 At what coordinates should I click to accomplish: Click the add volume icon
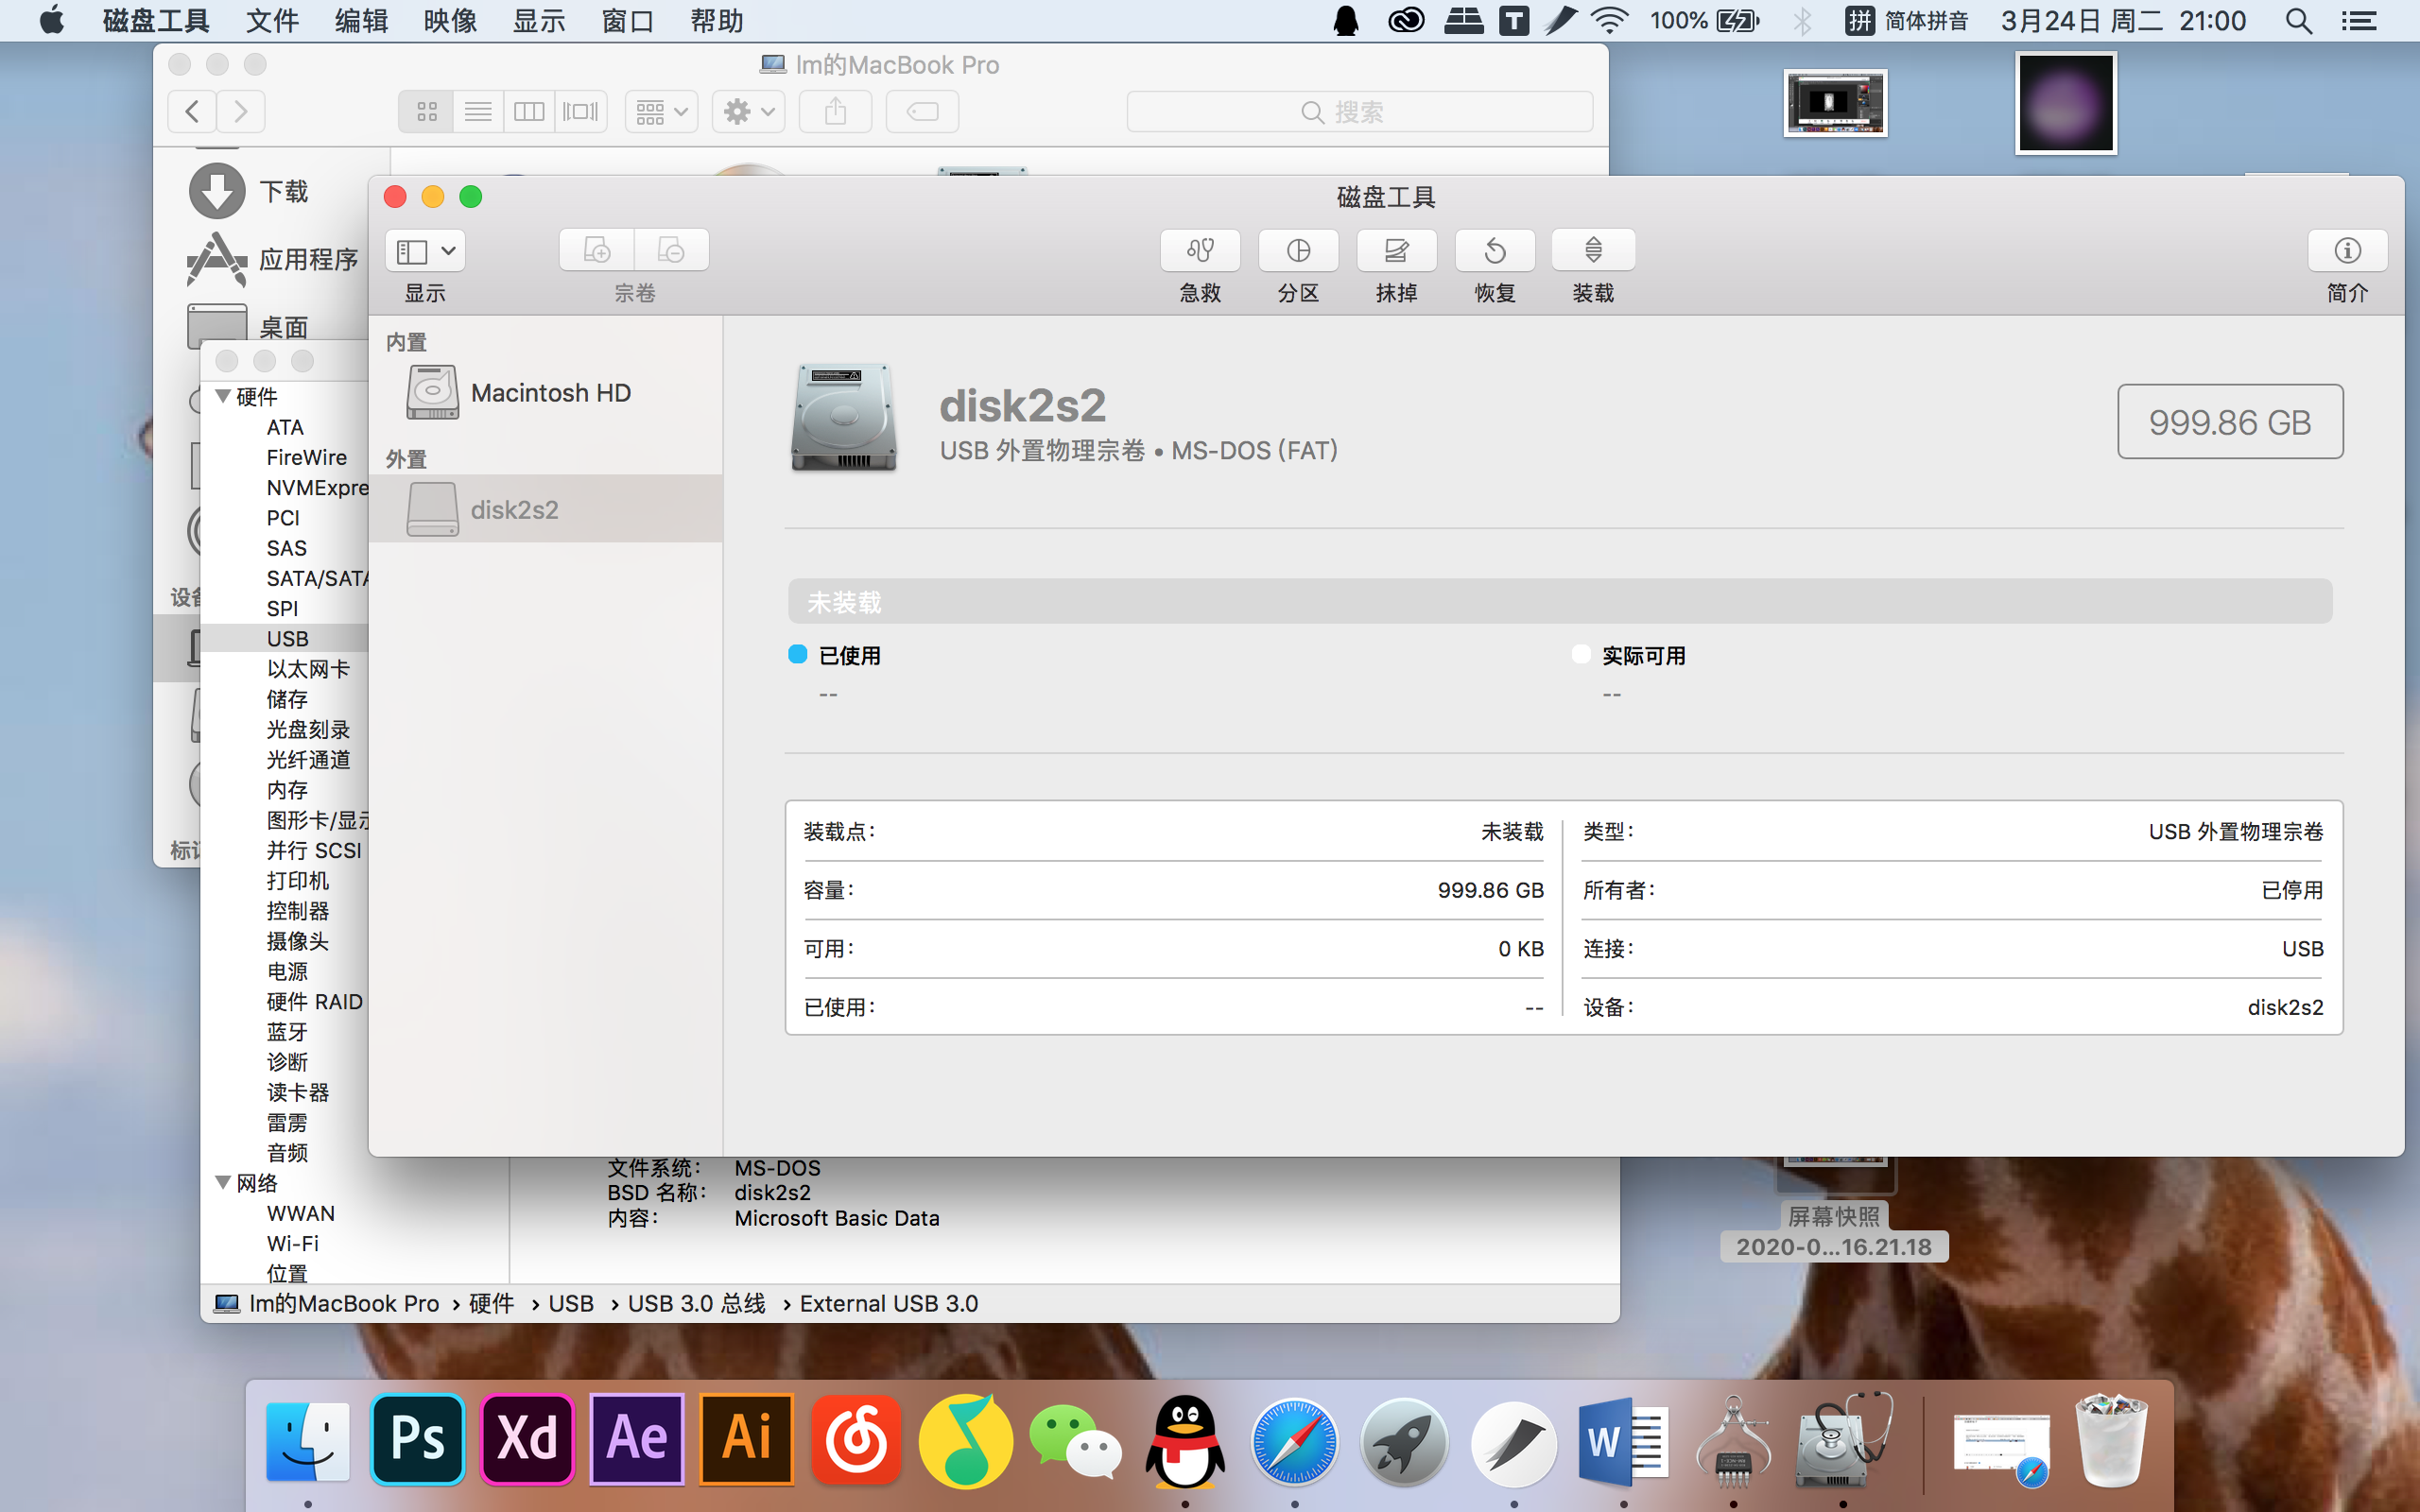coord(597,250)
